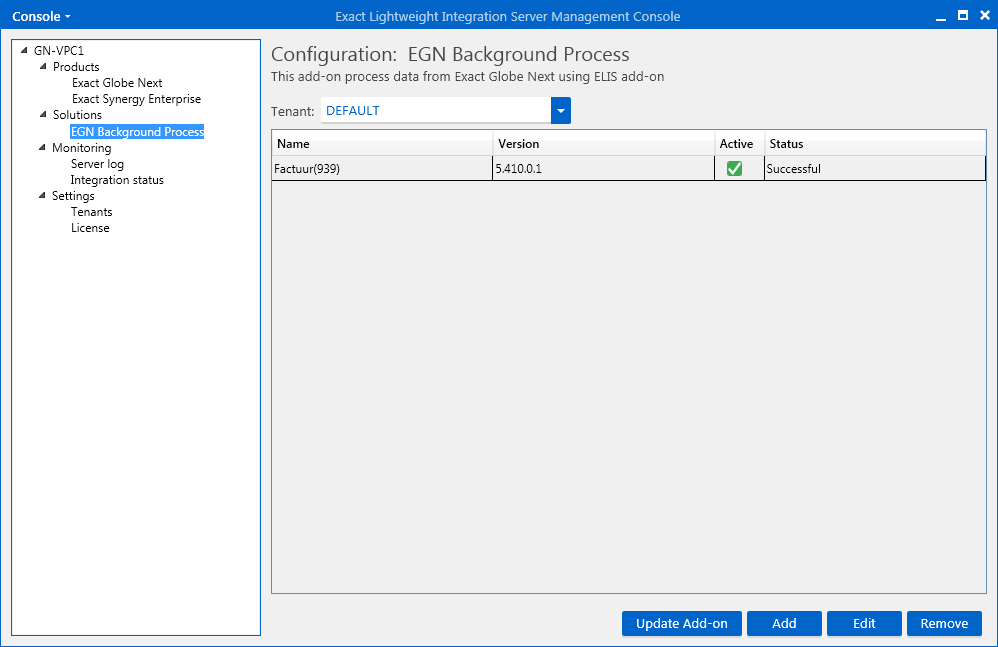Screen dimensions: 998x647
Task: Select the GN-VPC1 server node
Action: click(59, 50)
